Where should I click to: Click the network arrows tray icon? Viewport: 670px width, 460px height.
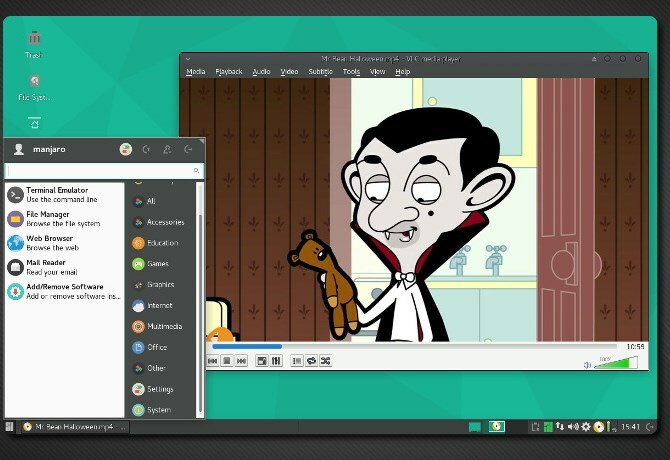[x=560, y=427]
